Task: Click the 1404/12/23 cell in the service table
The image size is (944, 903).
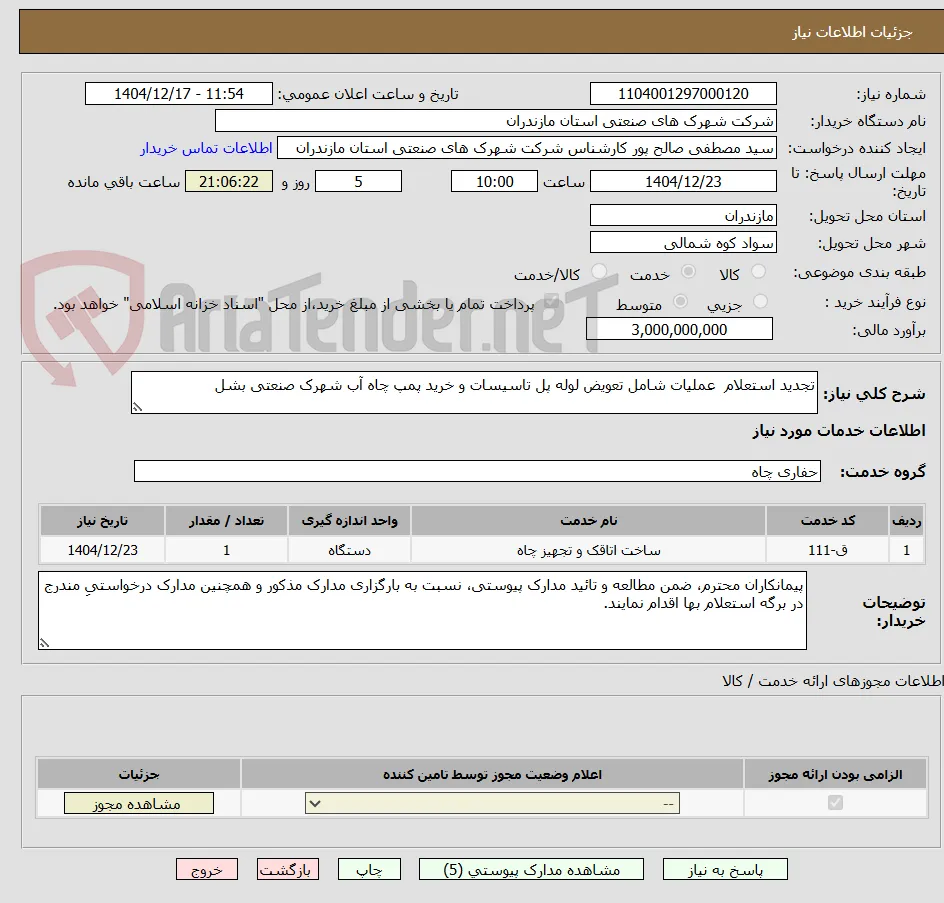Action: [x=102, y=550]
